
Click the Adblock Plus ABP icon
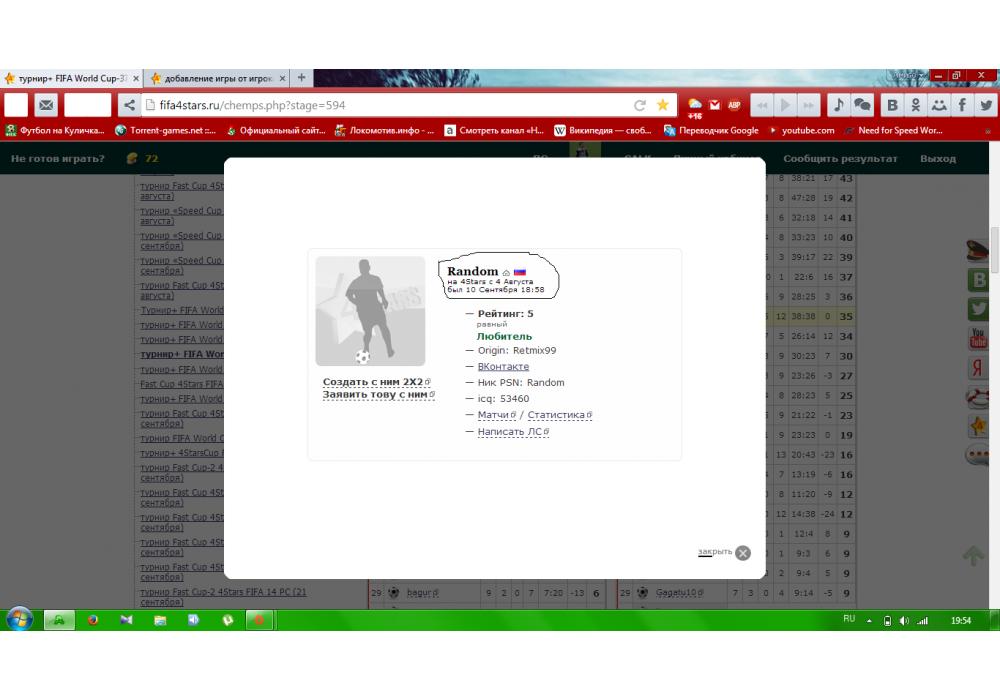coord(734,105)
